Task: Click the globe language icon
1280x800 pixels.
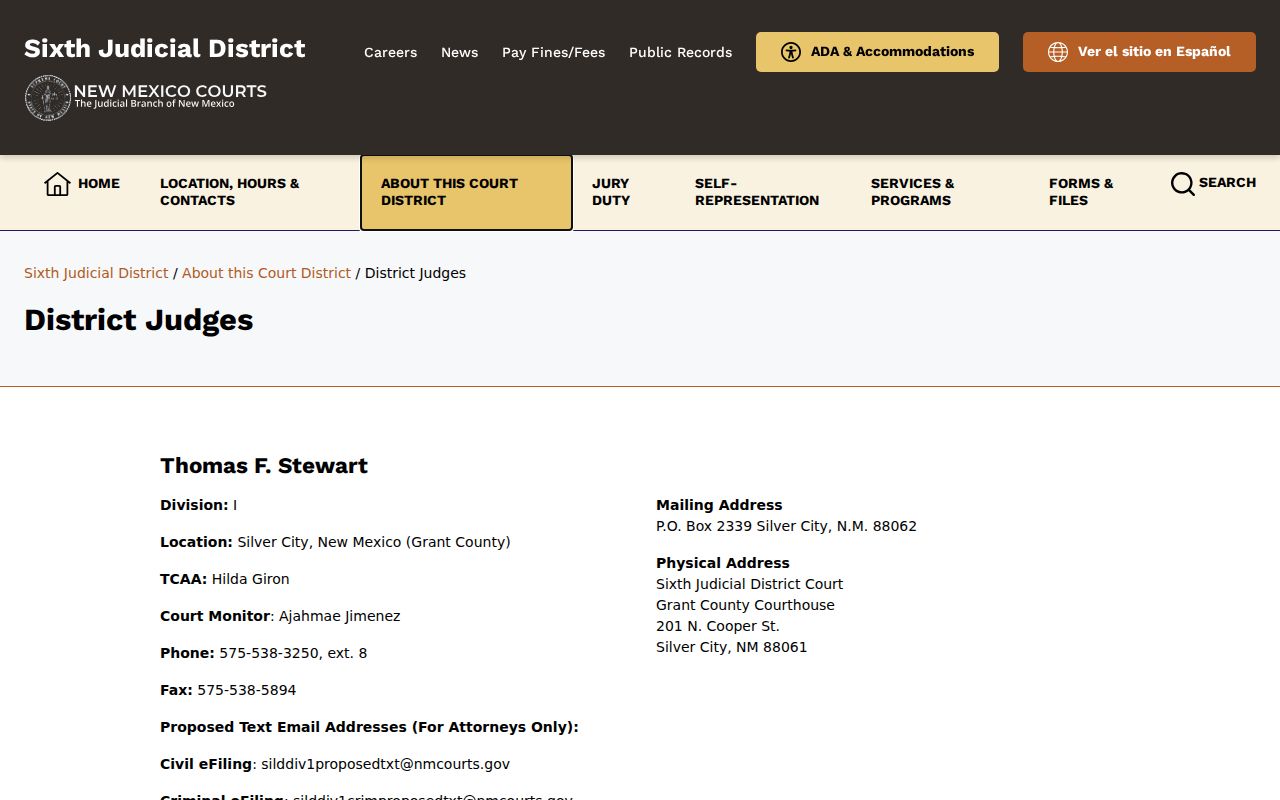Action: pos(1058,52)
